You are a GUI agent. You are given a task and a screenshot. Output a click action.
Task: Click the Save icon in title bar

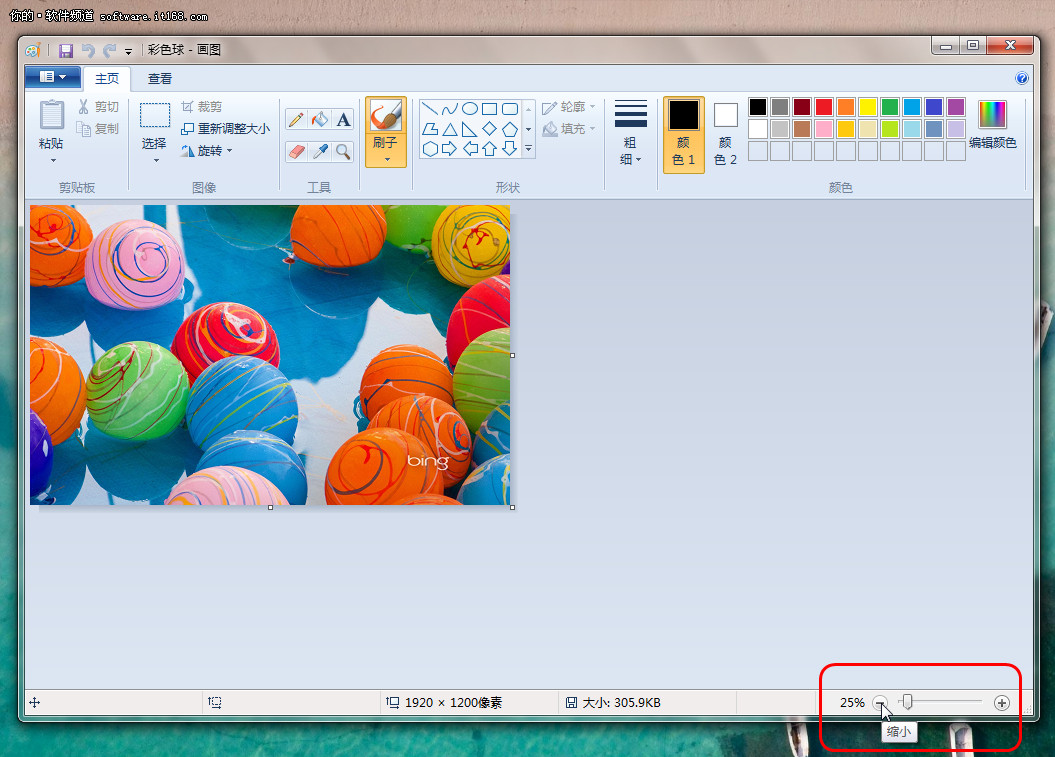65,50
